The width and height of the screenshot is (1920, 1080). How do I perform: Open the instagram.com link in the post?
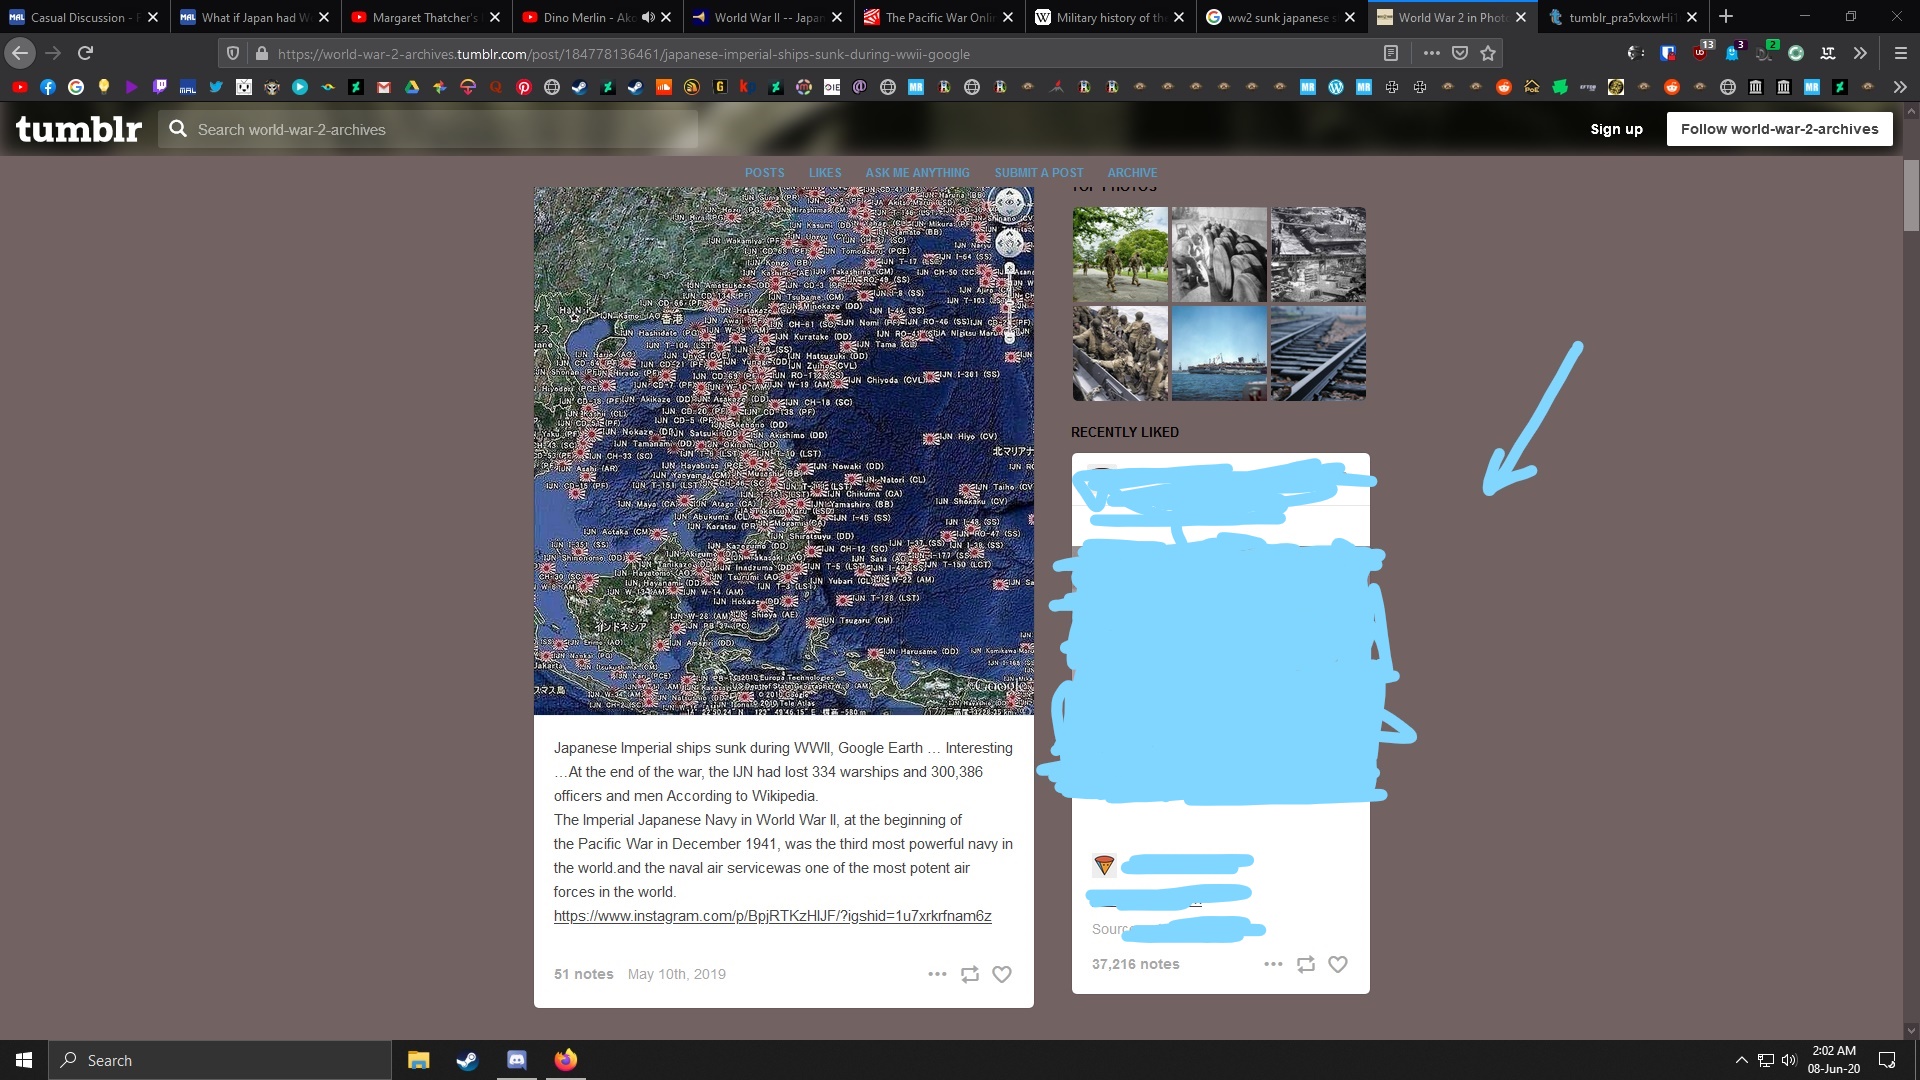coord(772,916)
